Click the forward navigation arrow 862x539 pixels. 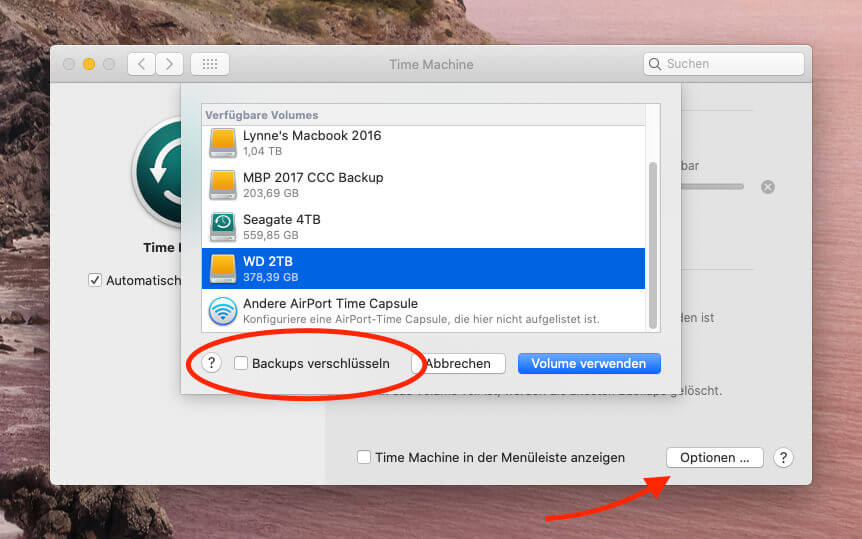tap(169, 64)
